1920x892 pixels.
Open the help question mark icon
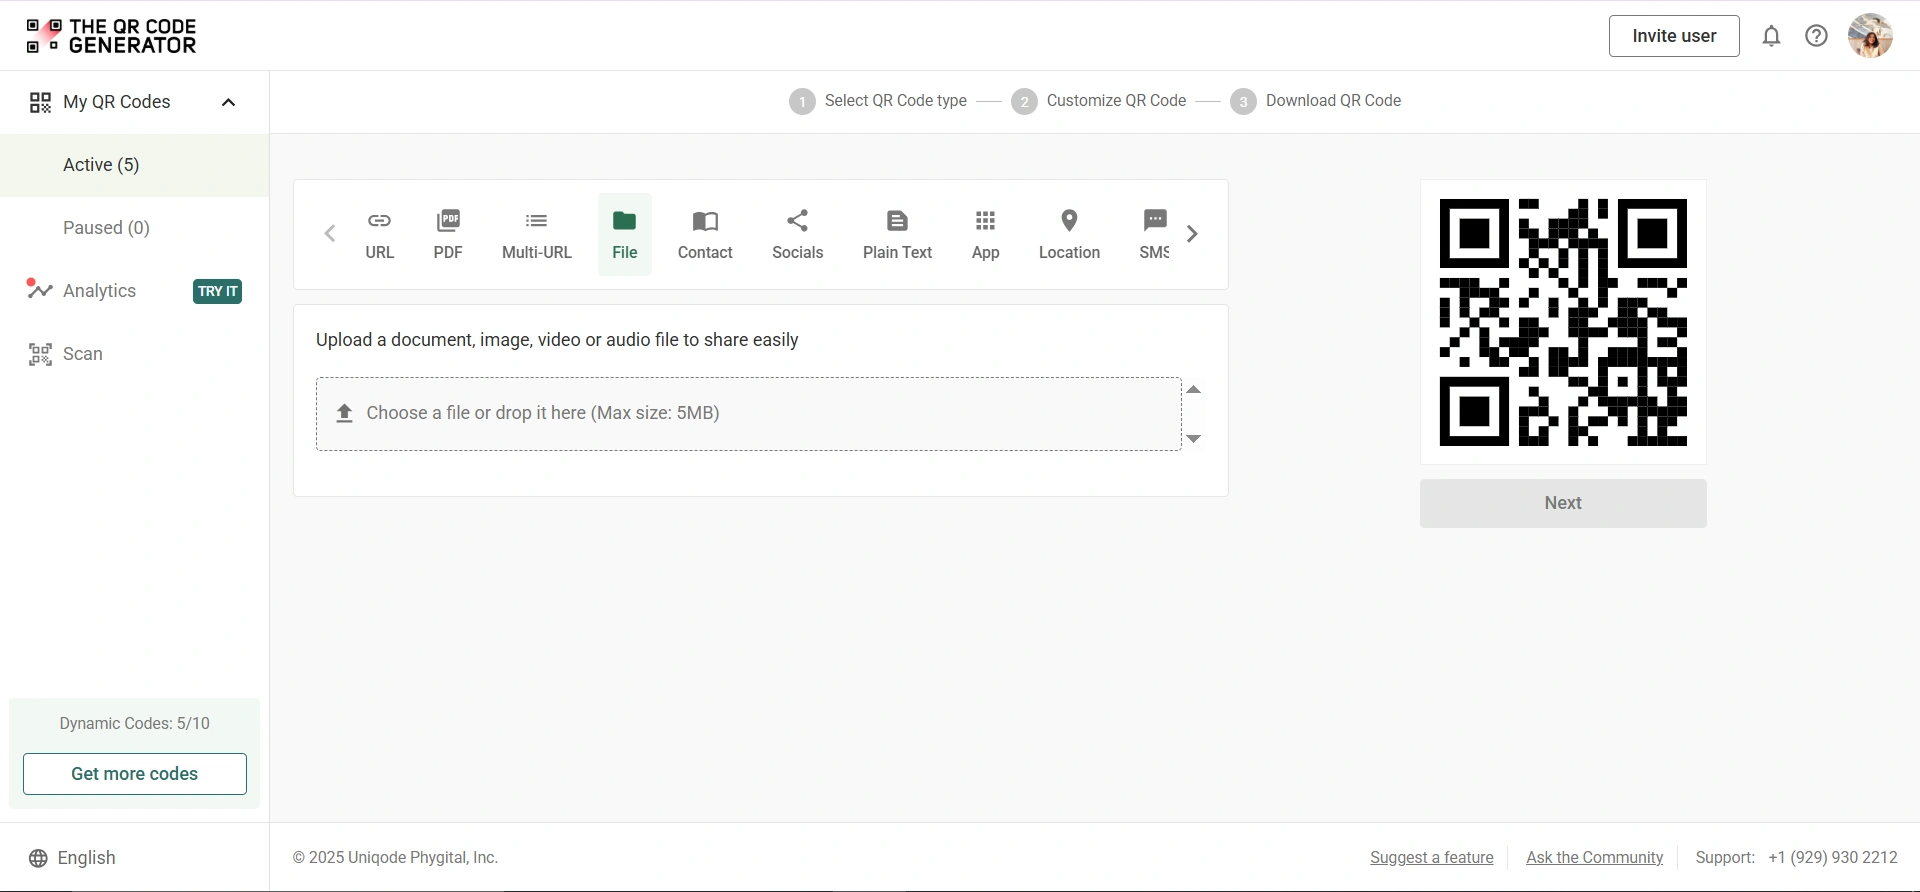click(1816, 36)
